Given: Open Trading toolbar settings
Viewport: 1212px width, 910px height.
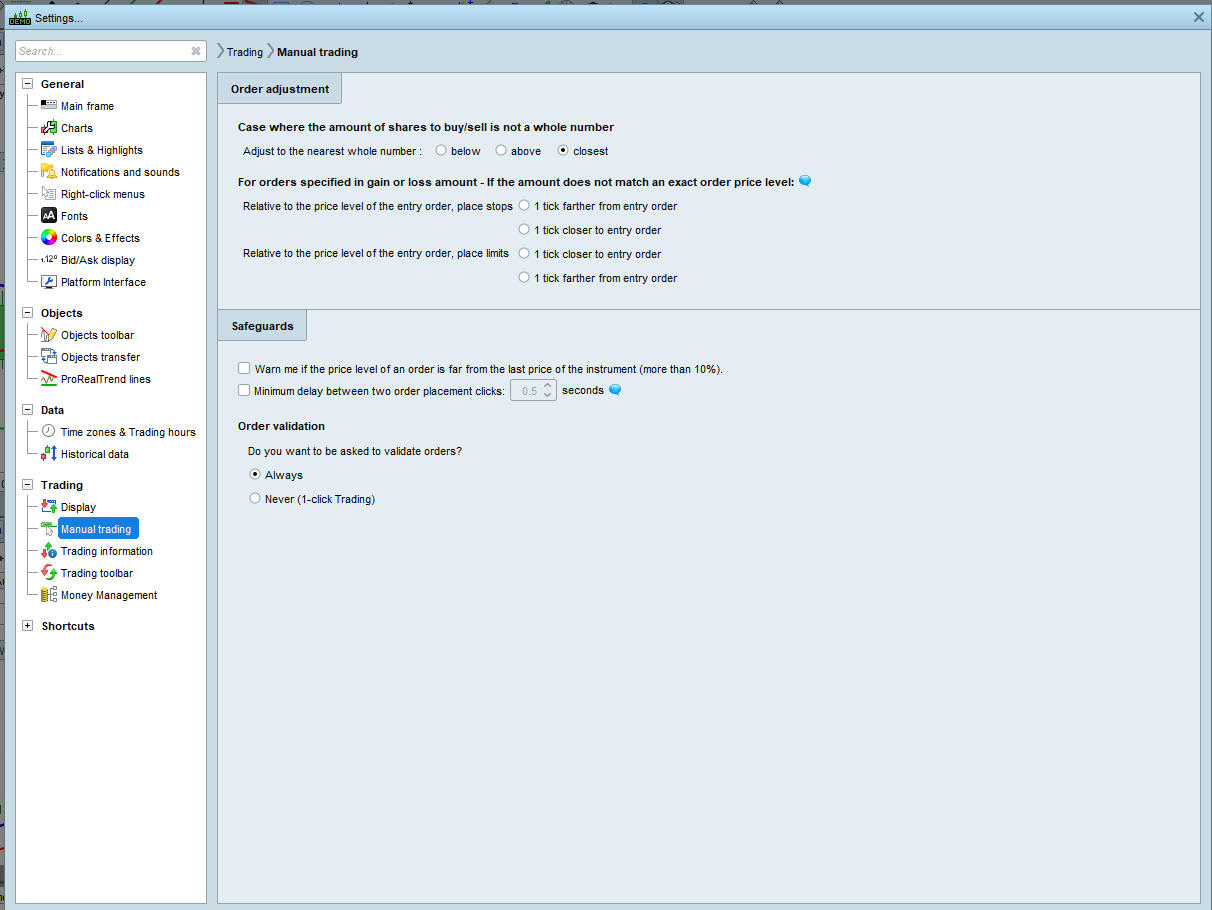Looking at the screenshot, I should click(x=97, y=573).
